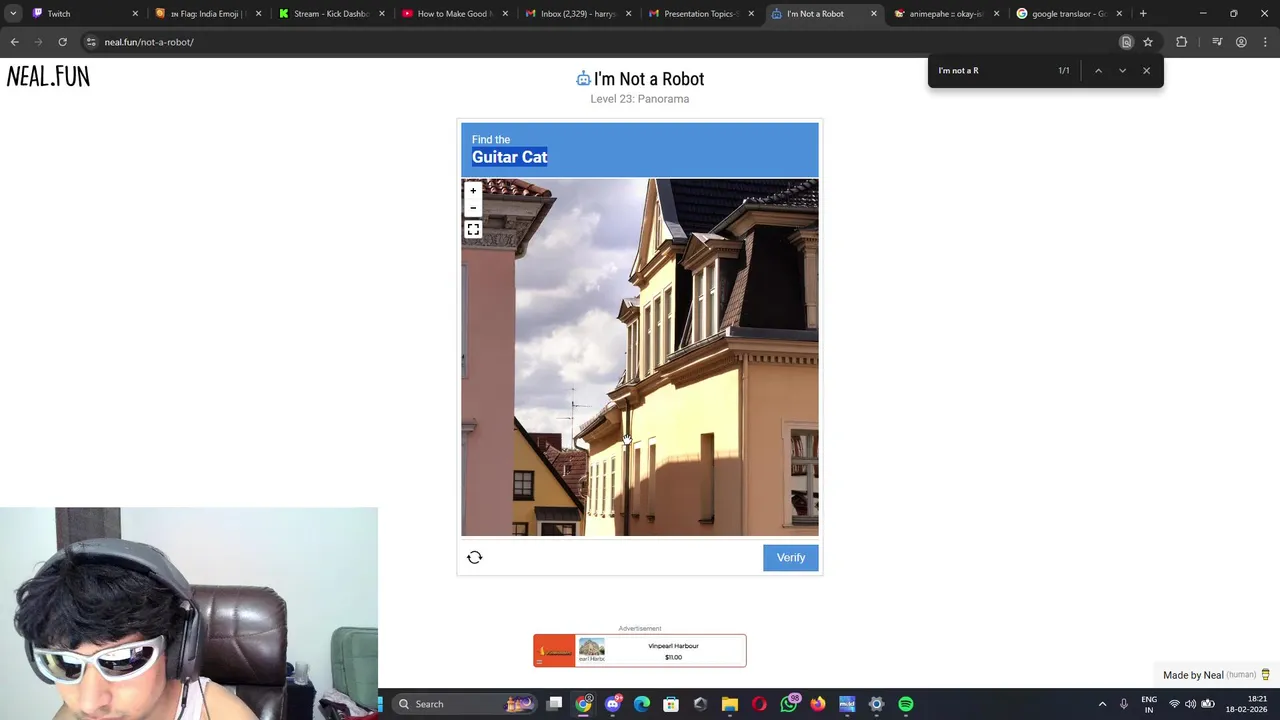1280x720 pixels.
Task: Close the I'm Not a Robot tab
Action: tap(874, 14)
